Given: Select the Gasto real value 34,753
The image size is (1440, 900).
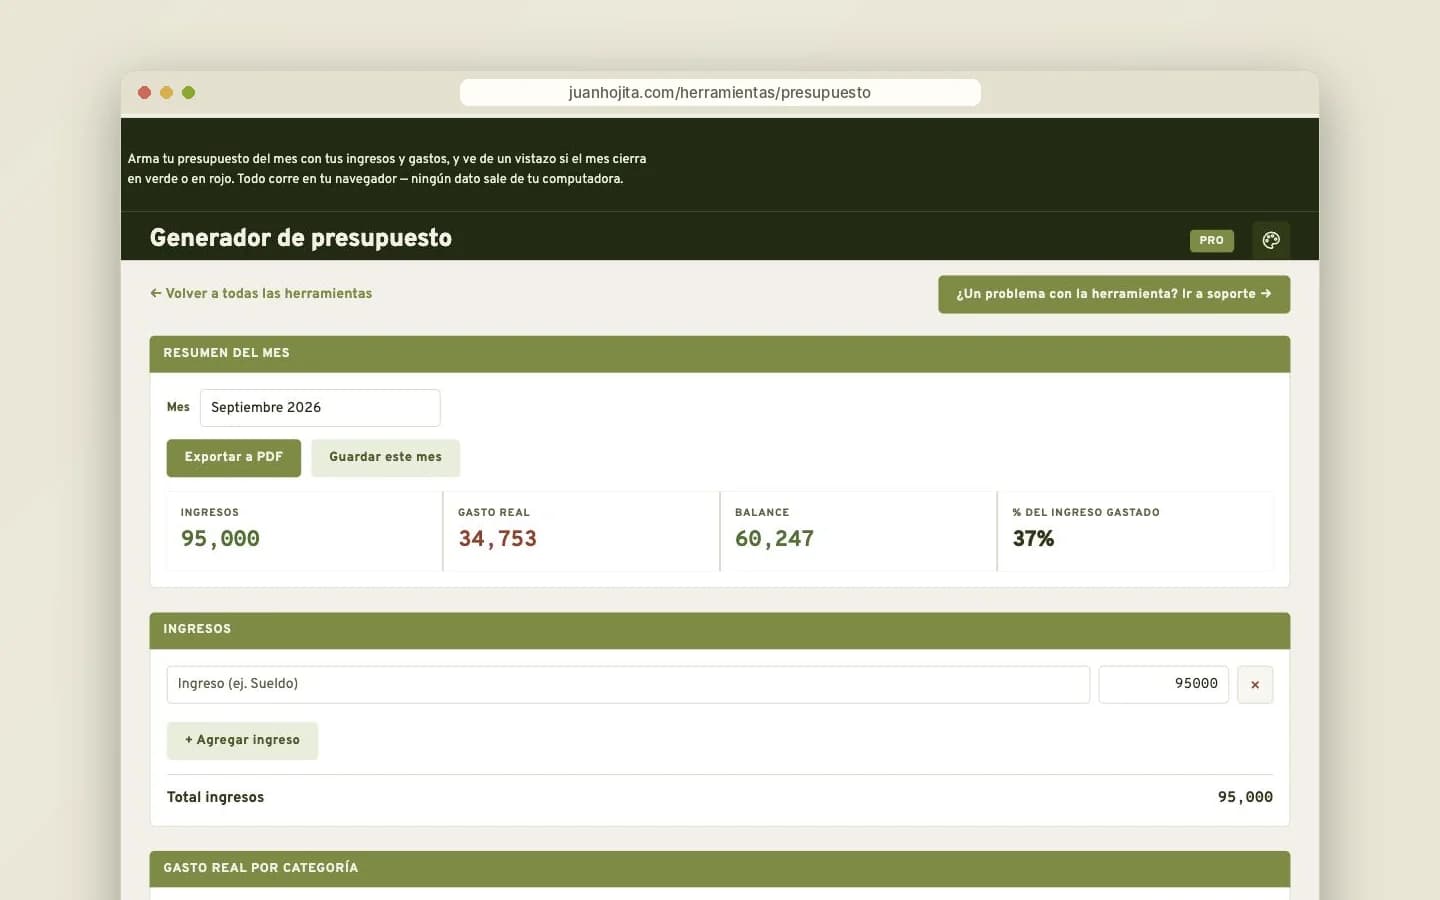Looking at the screenshot, I should point(497,539).
